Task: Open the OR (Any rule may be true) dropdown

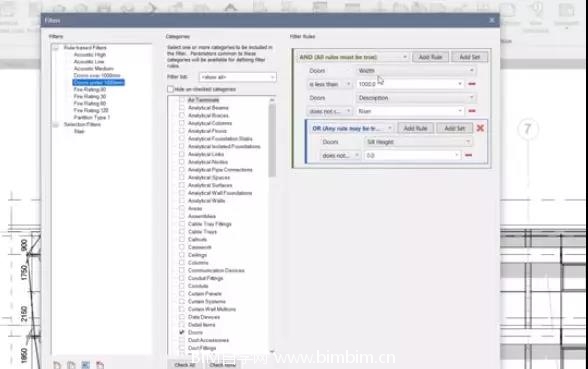Action: coord(352,128)
